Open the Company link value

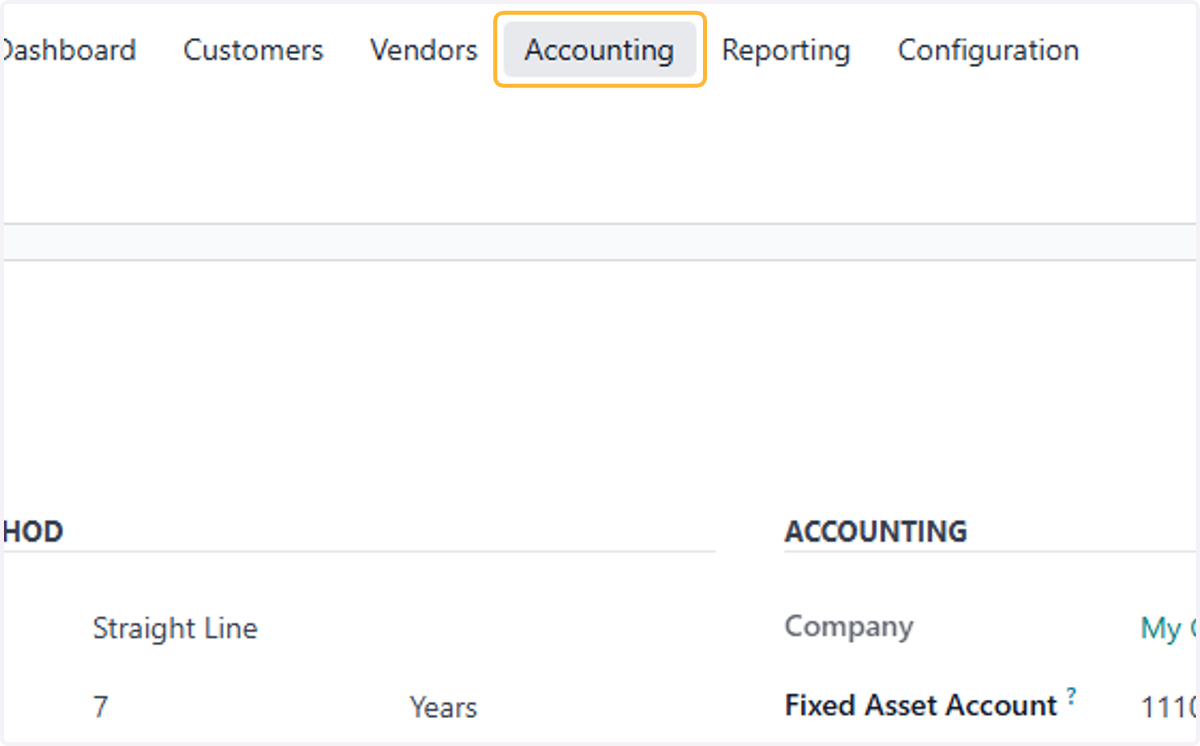(1170, 628)
